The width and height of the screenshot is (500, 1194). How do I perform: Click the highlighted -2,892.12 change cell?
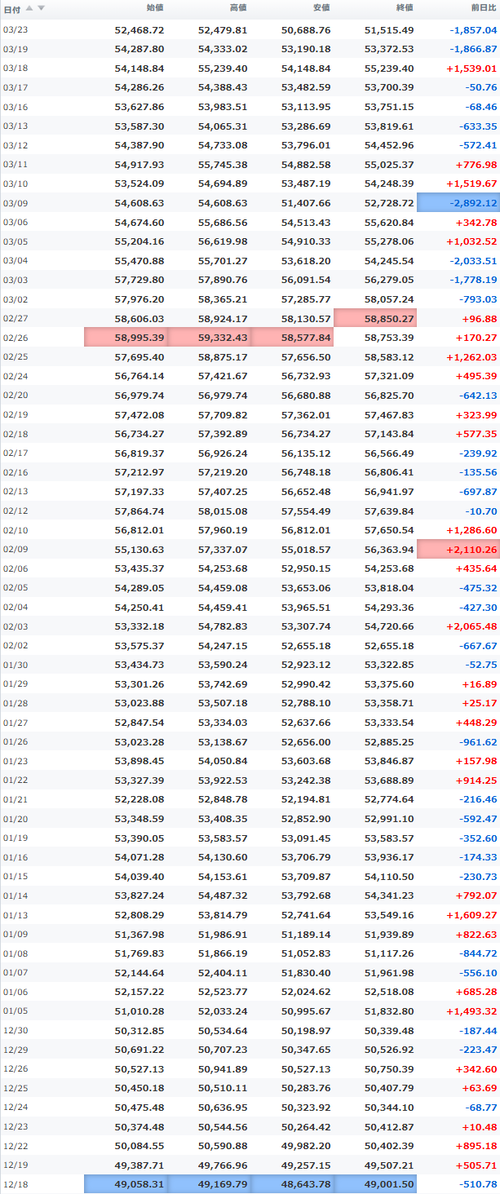[458, 203]
